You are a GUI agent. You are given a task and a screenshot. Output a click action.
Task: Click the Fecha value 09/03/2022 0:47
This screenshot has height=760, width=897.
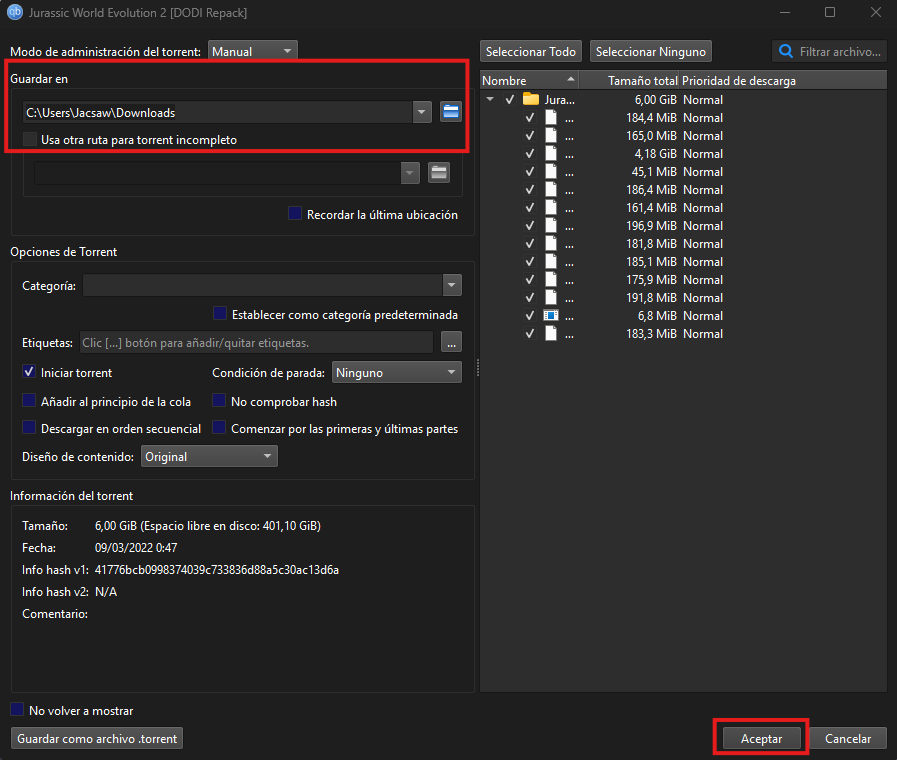coord(136,548)
